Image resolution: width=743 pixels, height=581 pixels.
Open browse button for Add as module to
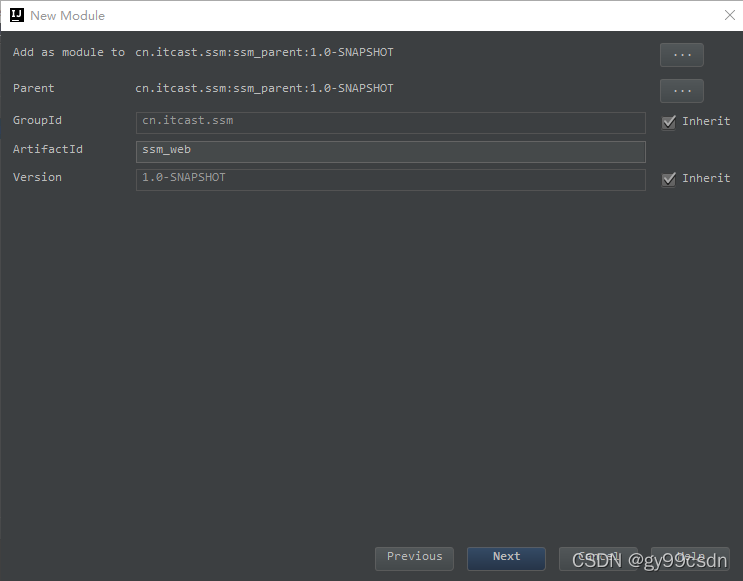pyautogui.click(x=681, y=55)
